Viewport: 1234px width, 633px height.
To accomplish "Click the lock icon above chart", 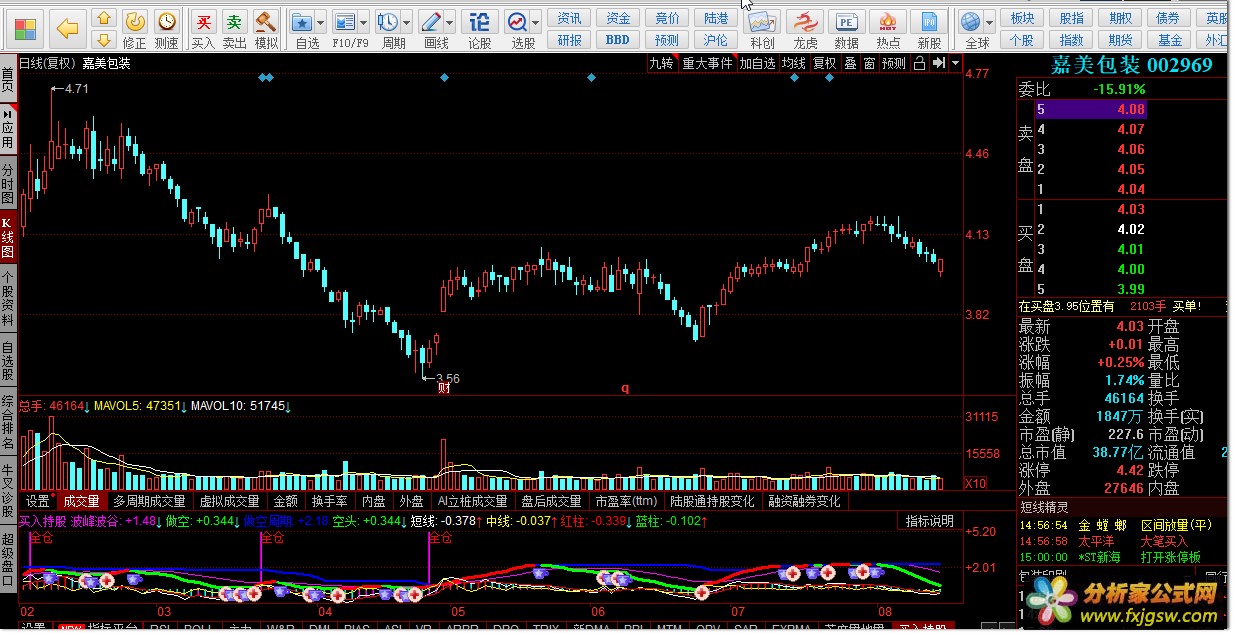I will point(919,63).
